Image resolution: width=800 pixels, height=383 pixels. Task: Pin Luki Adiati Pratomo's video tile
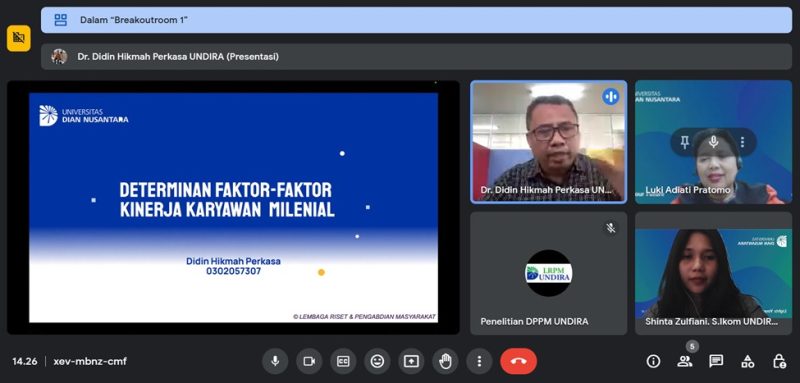click(x=685, y=142)
